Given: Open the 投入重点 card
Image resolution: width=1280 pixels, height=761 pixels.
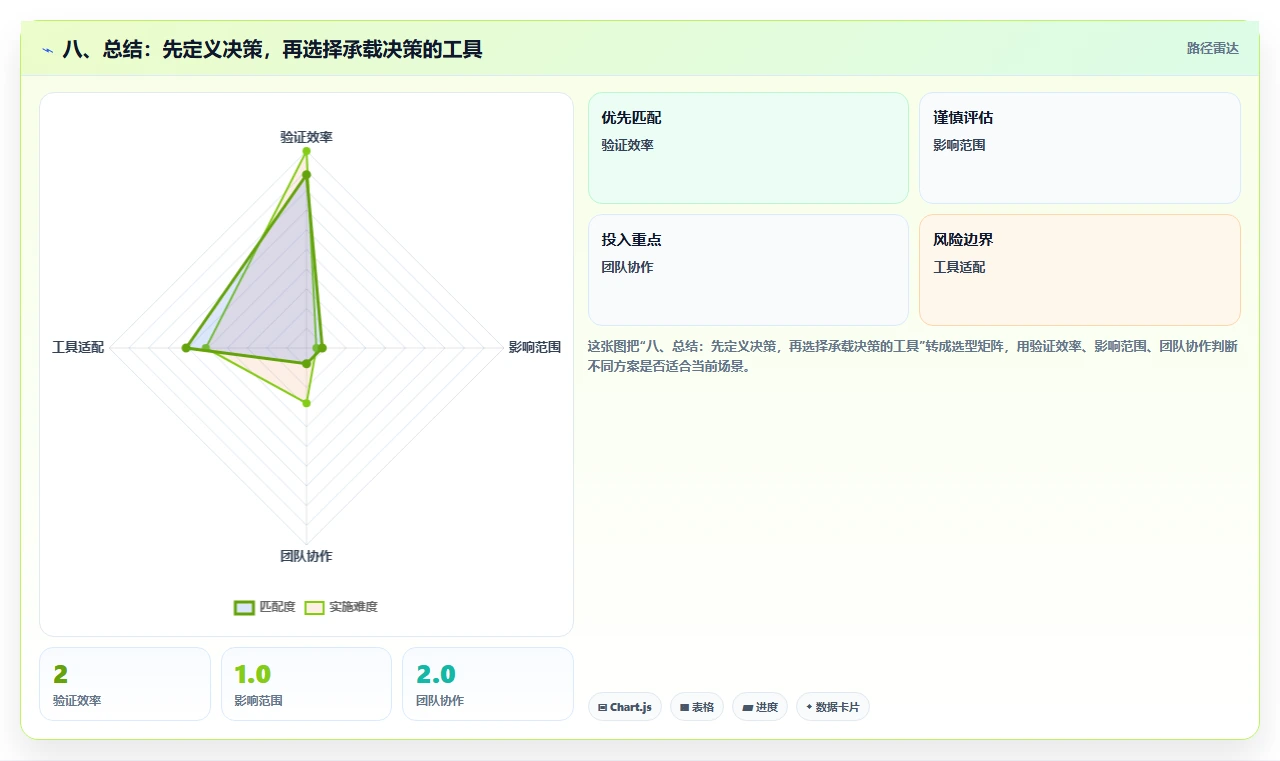Looking at the screenshot, I should tap(748, 270).
